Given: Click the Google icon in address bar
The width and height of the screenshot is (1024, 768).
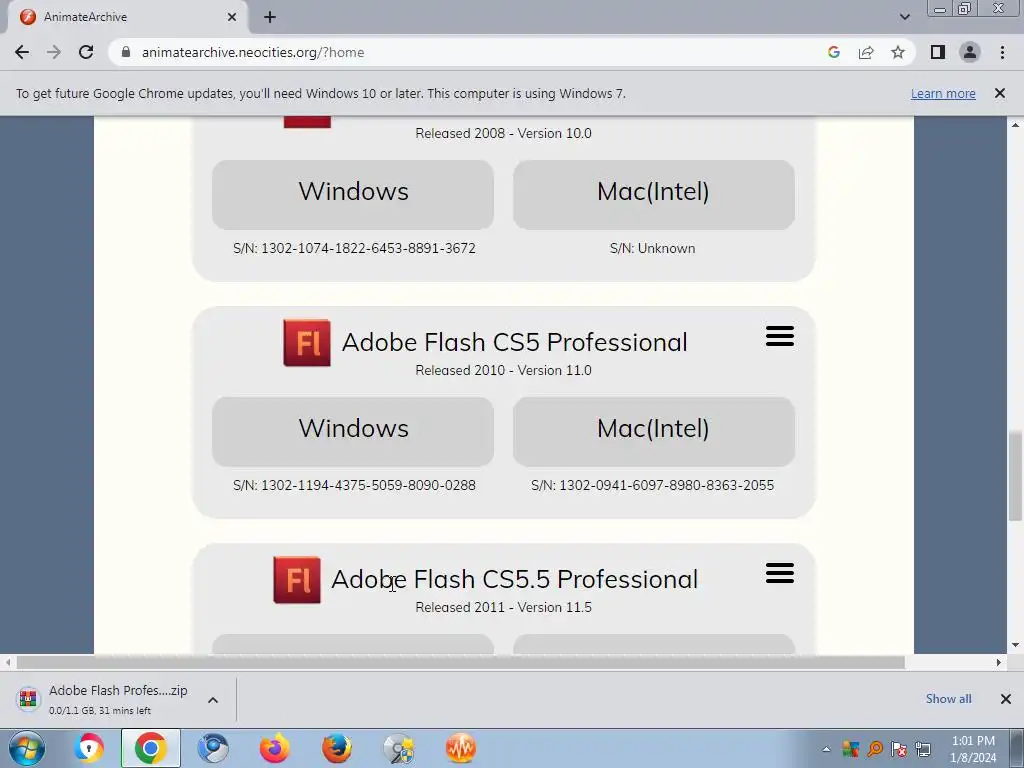Looking at the screenshot, I should [833, 52].
